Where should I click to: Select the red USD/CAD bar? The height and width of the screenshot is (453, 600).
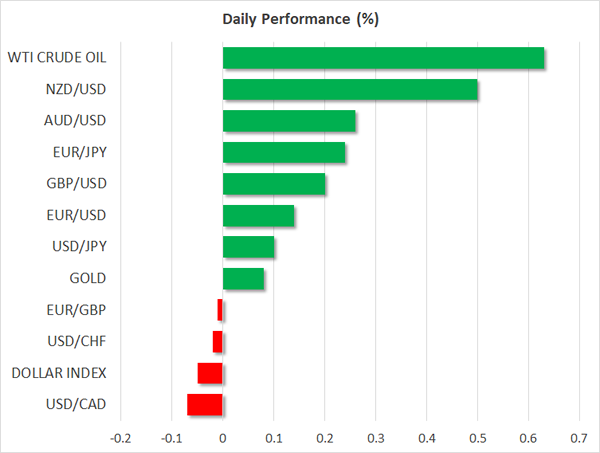click(x=205, y=405)
